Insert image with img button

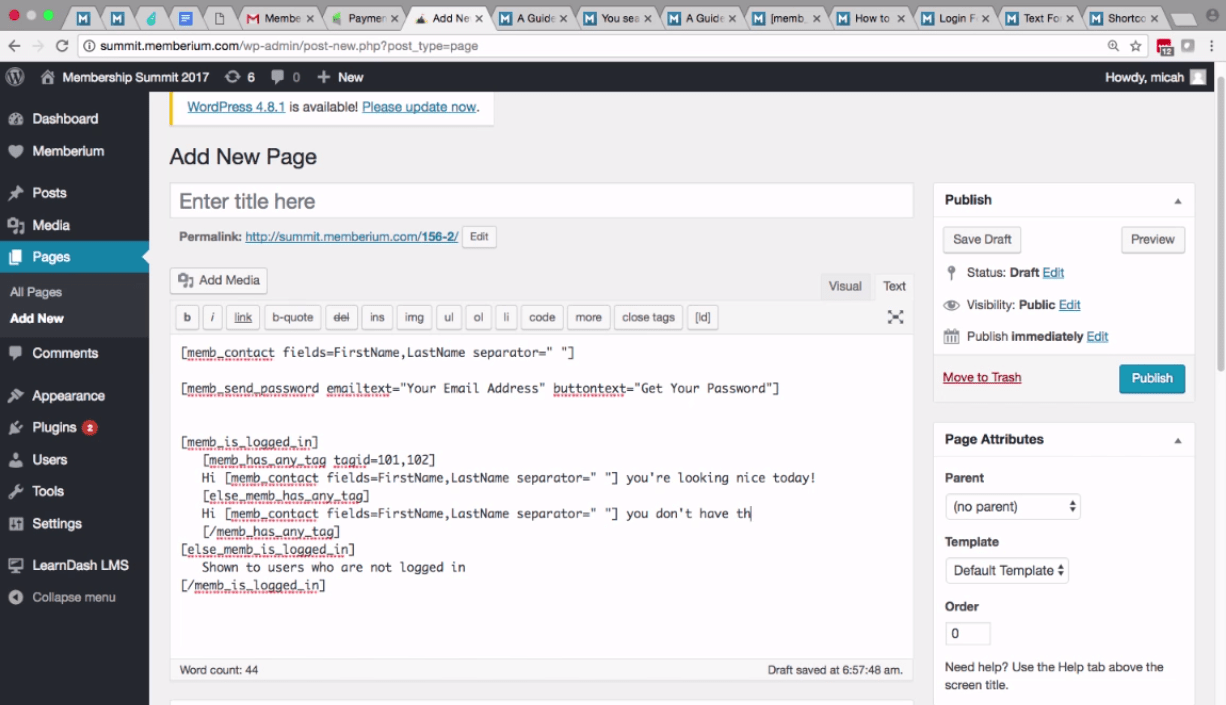(414, 317)
